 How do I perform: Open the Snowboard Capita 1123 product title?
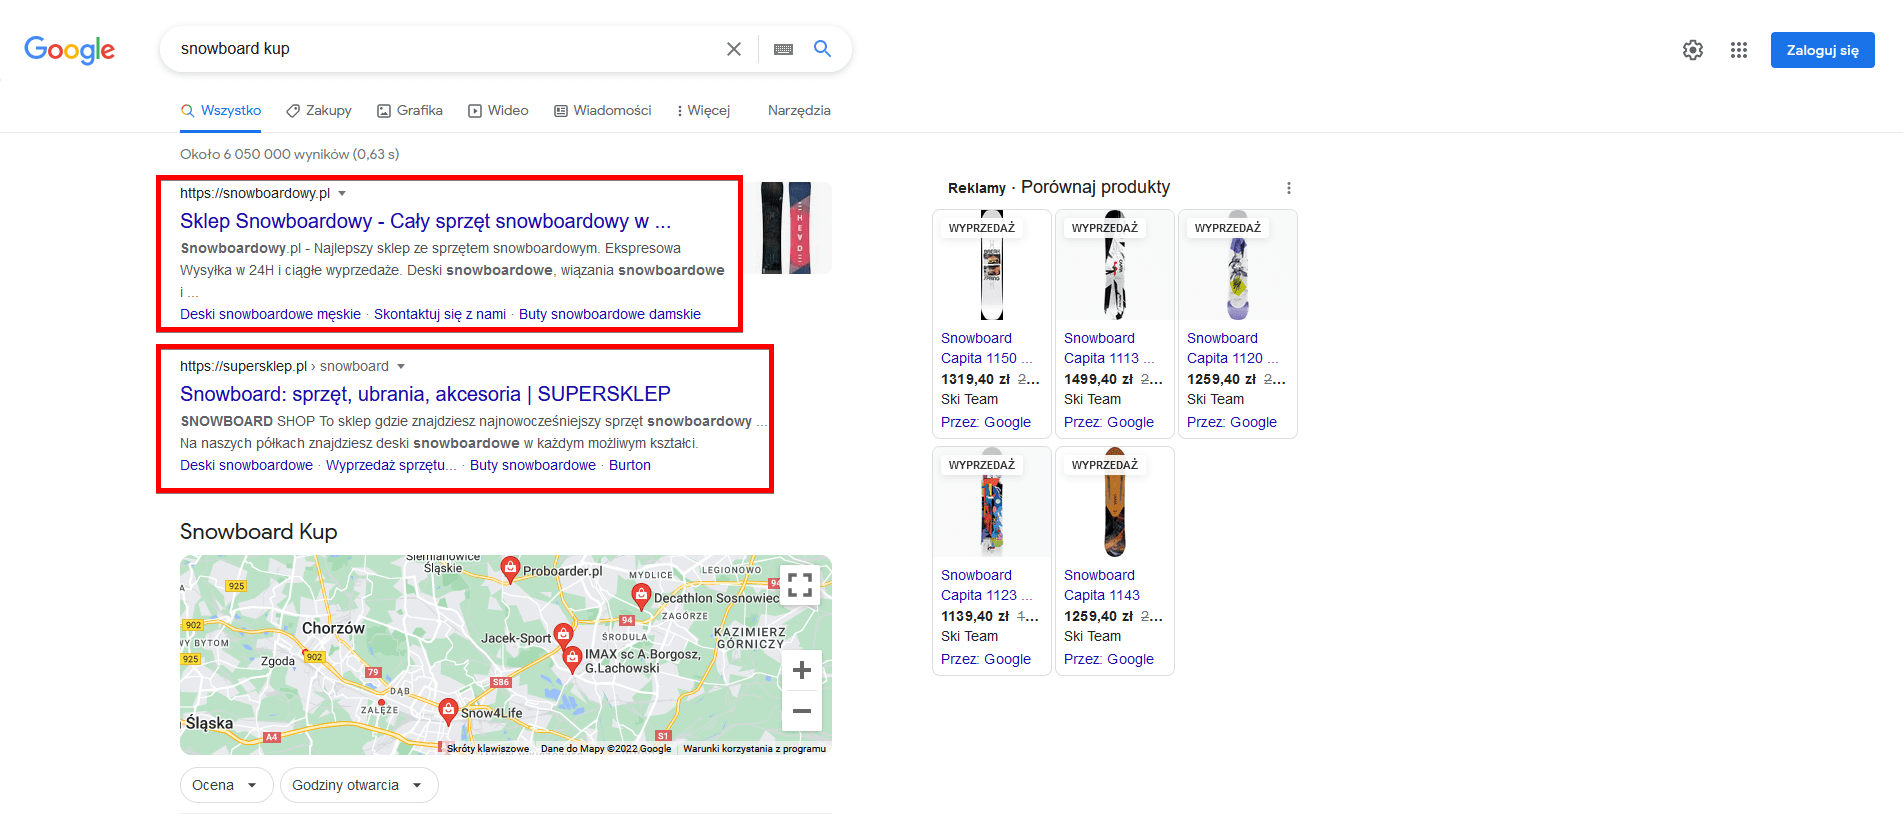pyautogui.click(x=987, y=585)
